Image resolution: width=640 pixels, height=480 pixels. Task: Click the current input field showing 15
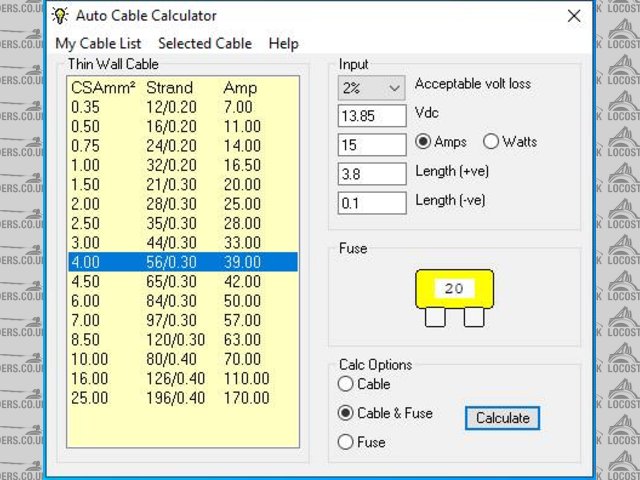tap(372, 145)
